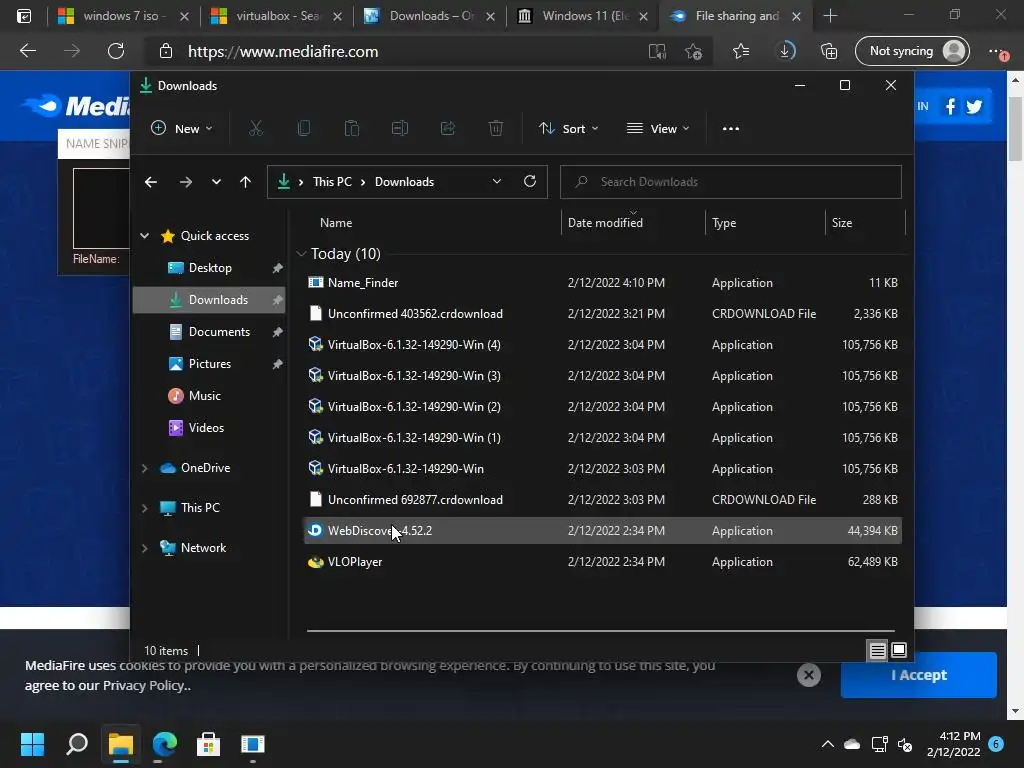Screen dimensions: 1024x768
Task: Refresh the Downloads folder listing
Action: click(x=530, y=182)
